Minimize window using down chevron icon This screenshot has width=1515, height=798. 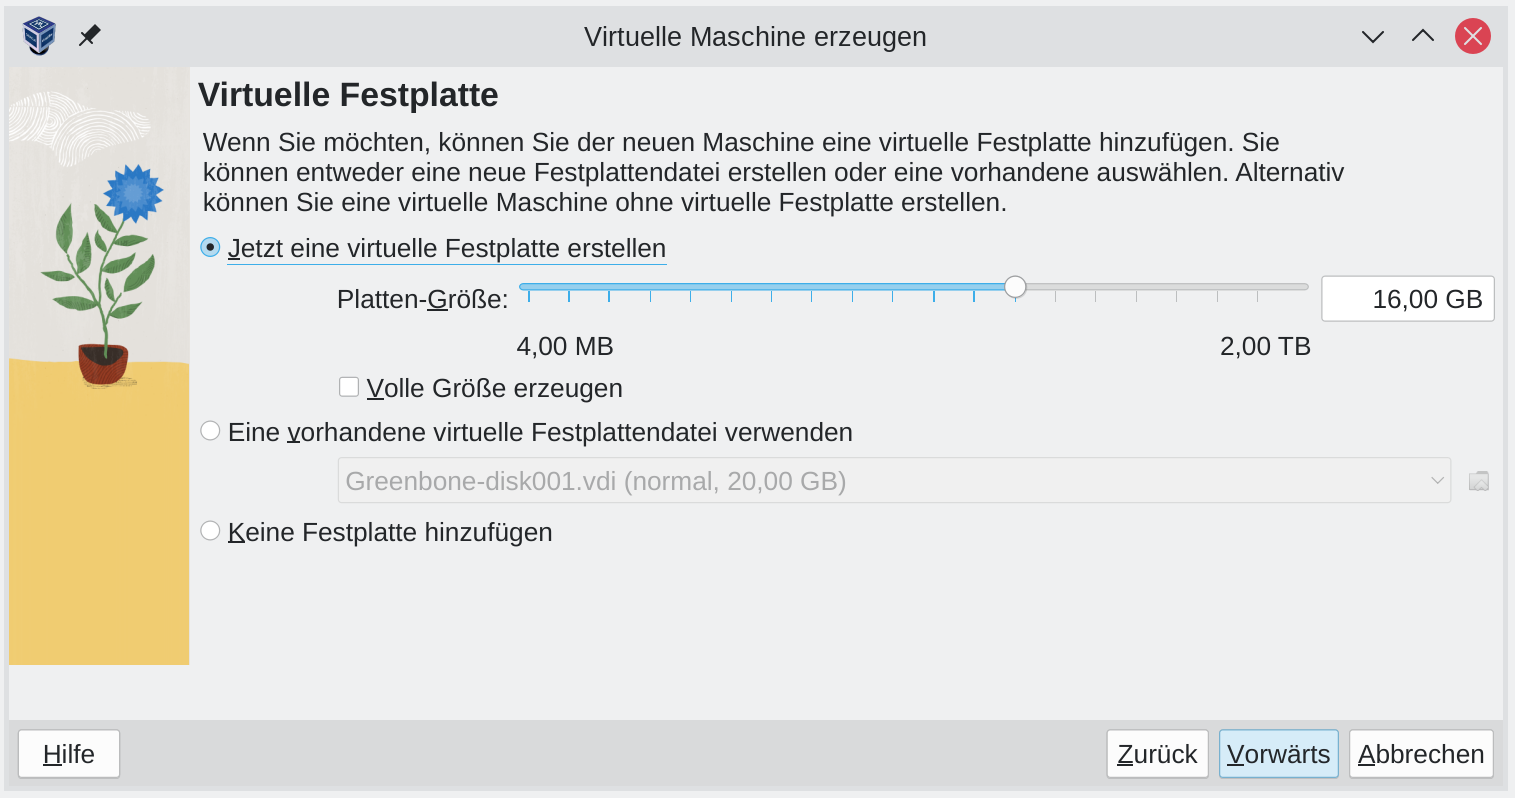(x=1373, y=37)
